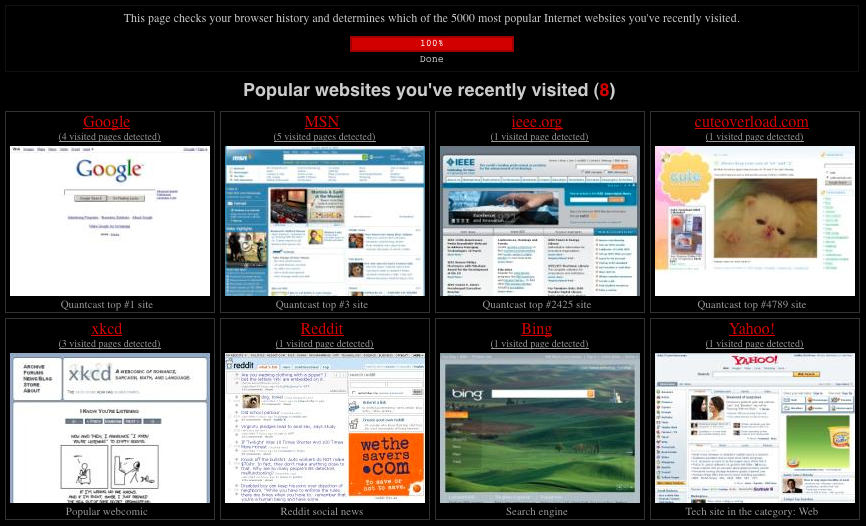Open the ieee.org site link
The width and height of the screenshot is (866, 526).
(x=537, y=122)
